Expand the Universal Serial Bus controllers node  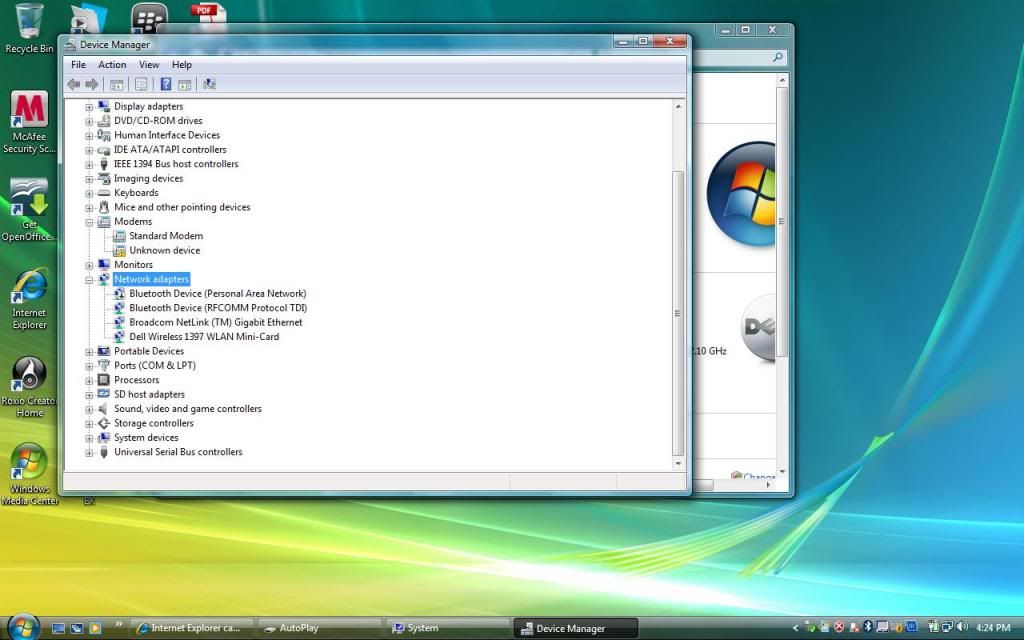[x=89, y=451]
